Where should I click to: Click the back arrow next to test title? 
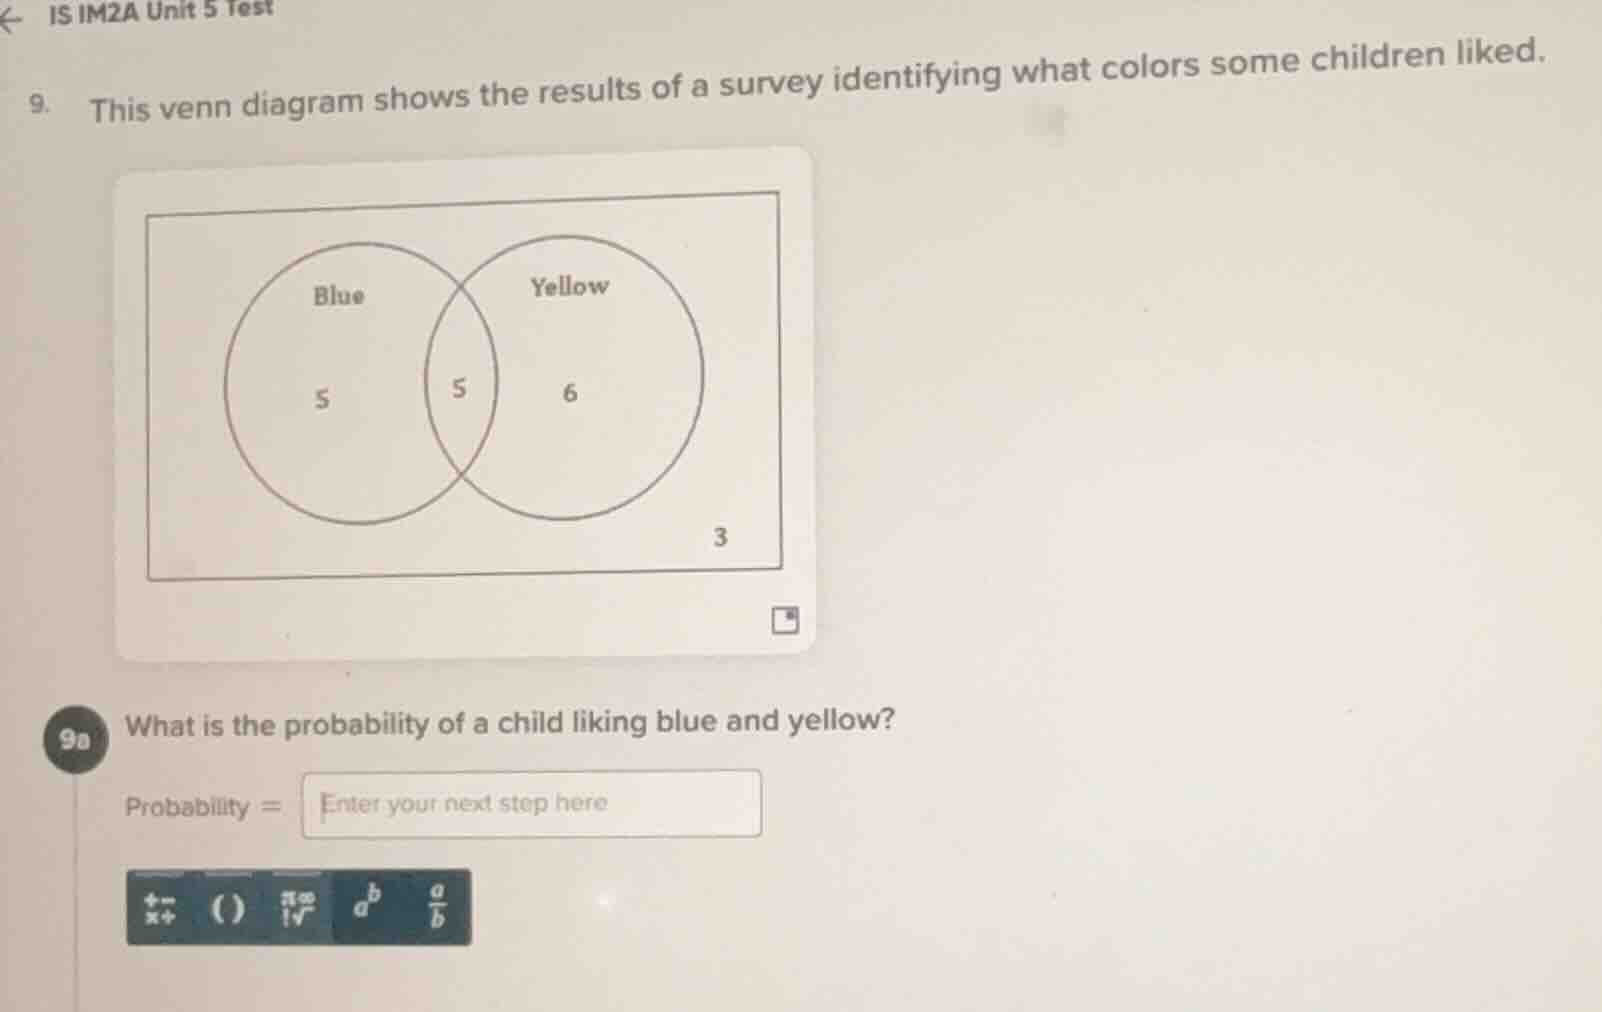pos(14,18)
